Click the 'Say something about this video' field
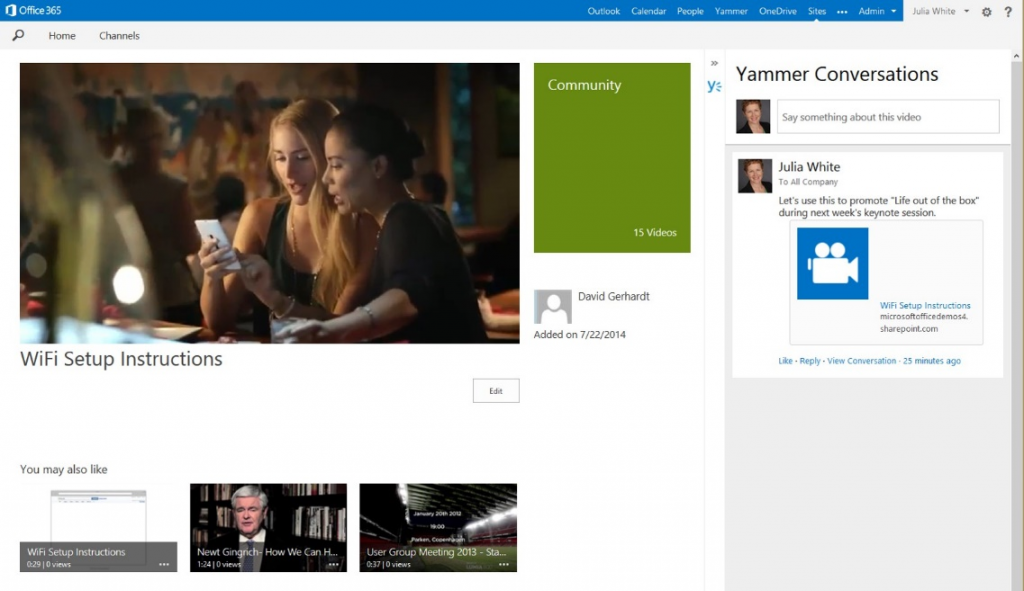 (887, 116)
